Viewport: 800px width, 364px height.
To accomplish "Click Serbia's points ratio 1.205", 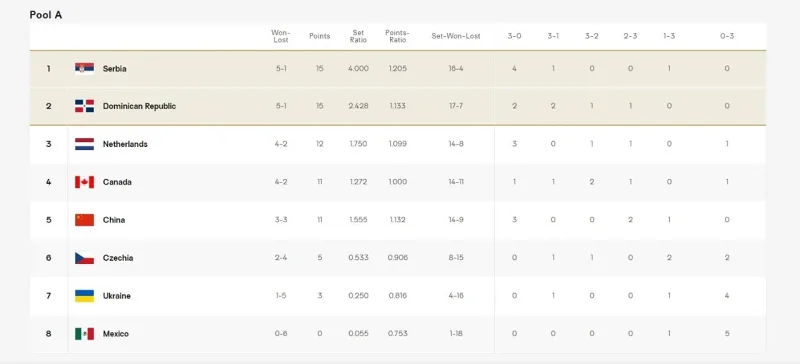I will [x=397, y=68].
